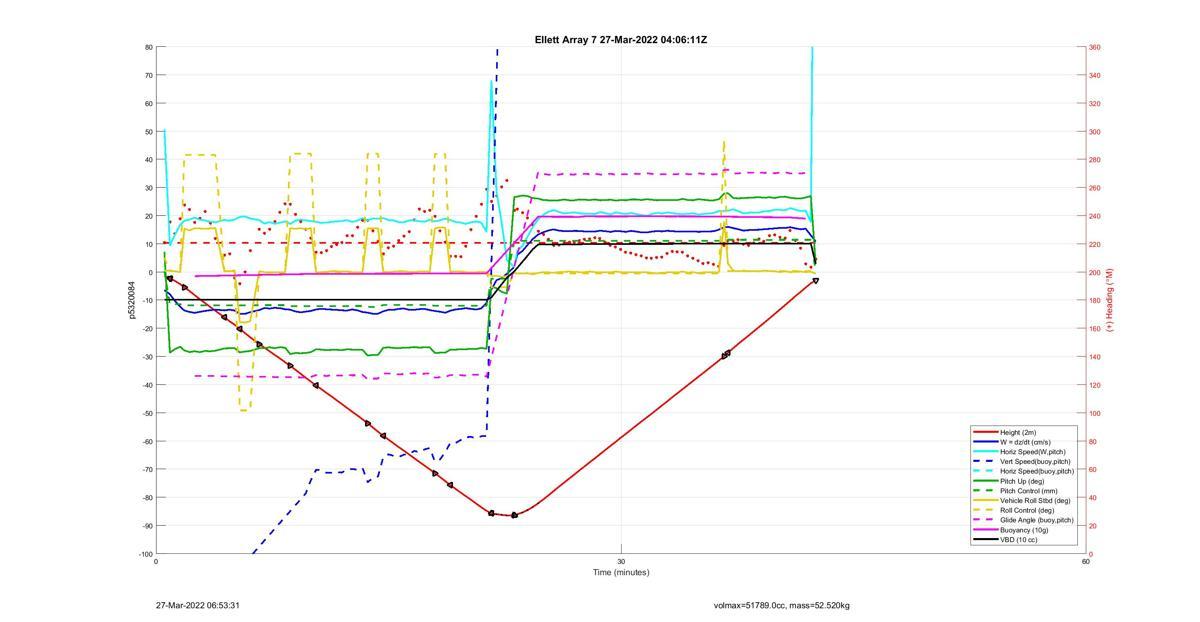Image resolution: width=1200 pixels, height=622 pixels.
Task: Click the right heading axis tick '160'
Action: (1095, 329)
